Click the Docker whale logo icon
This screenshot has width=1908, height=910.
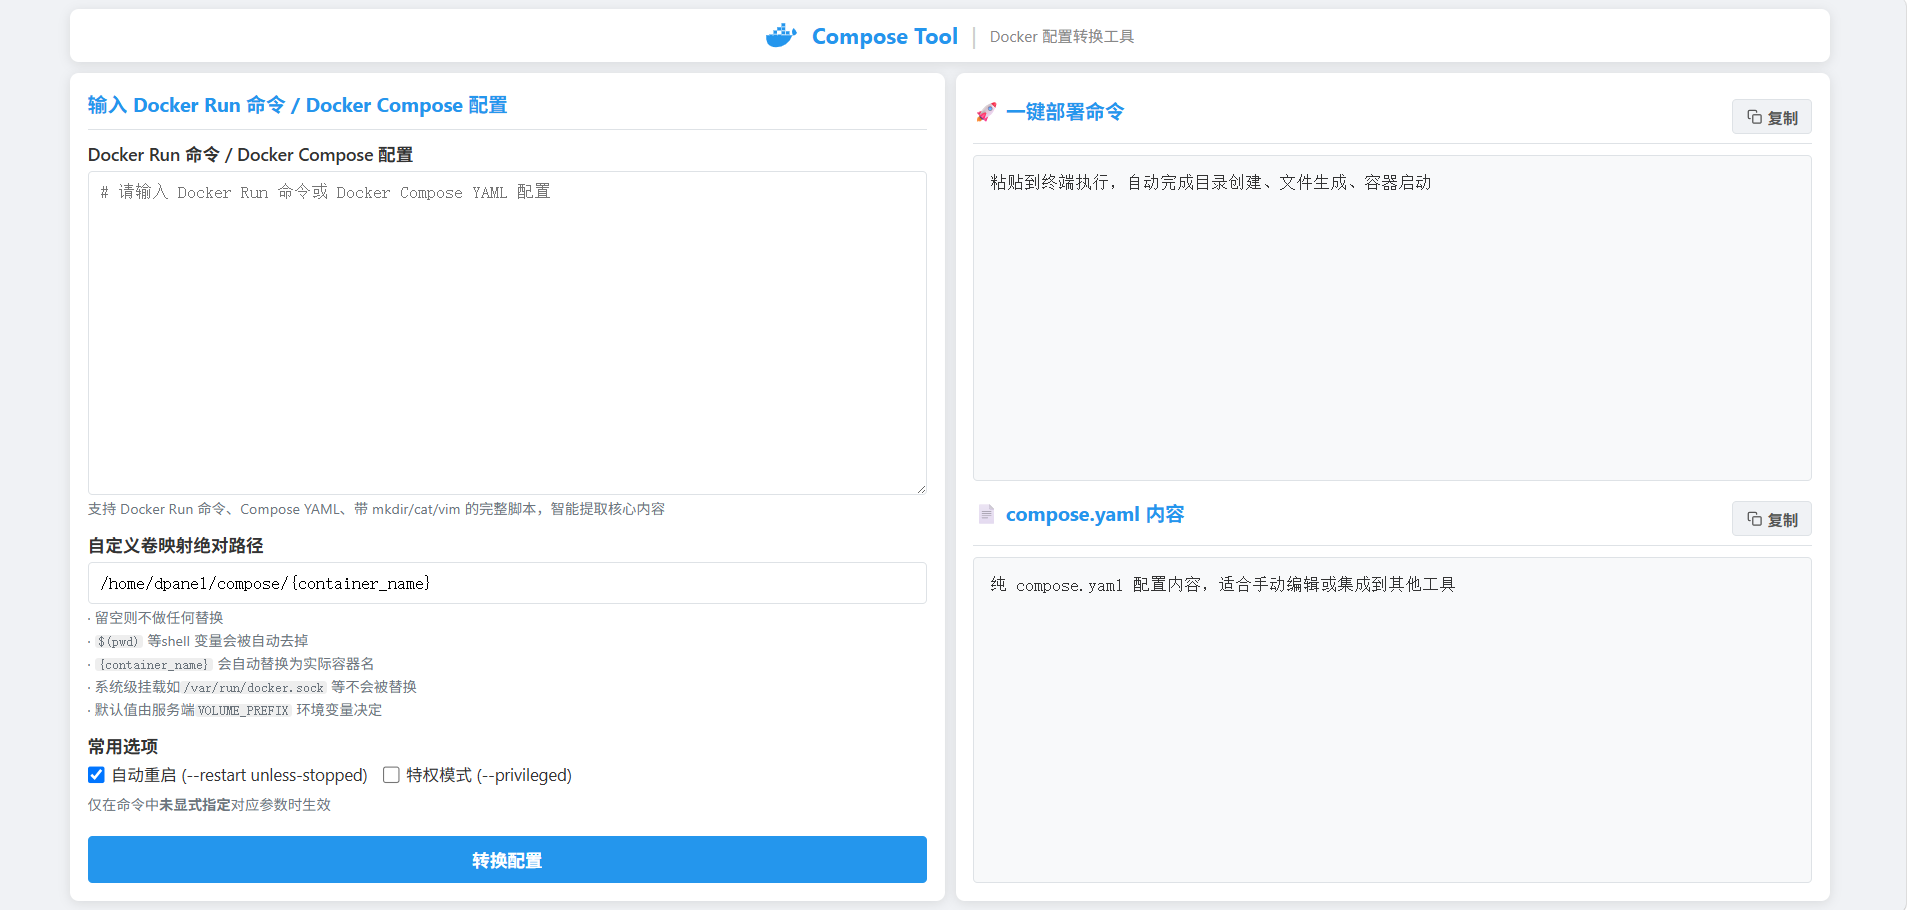pos(781,36)
